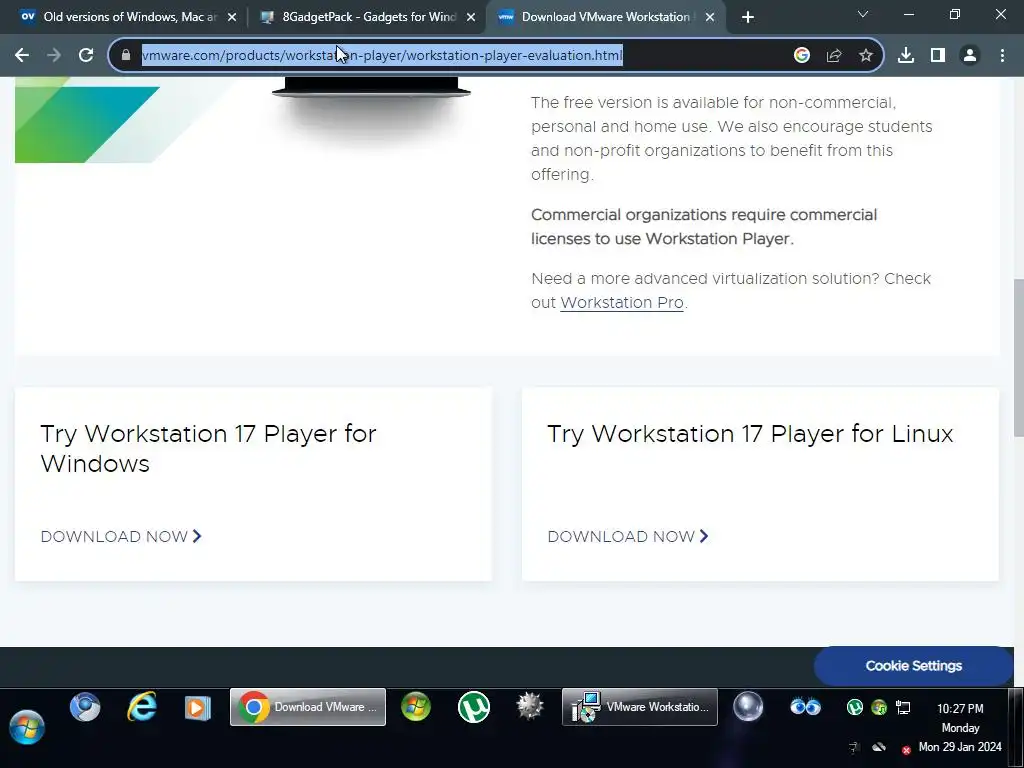This screenshot has height=768, width=1024.
Task: Share this page via share icon
Action: [834, 56]
